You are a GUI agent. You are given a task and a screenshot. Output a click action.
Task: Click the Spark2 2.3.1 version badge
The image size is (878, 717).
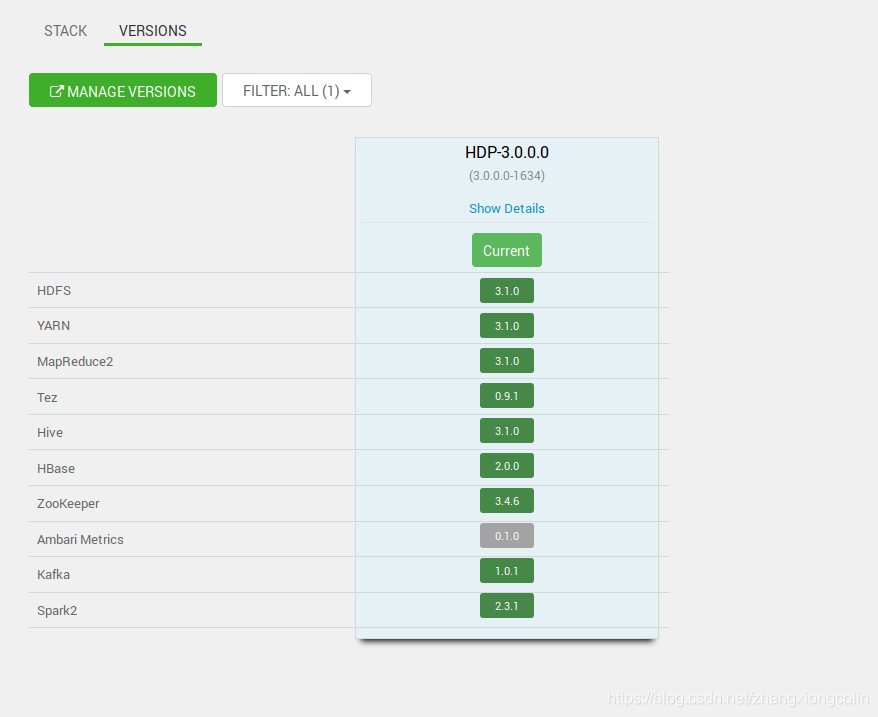[x=507, y=606]
